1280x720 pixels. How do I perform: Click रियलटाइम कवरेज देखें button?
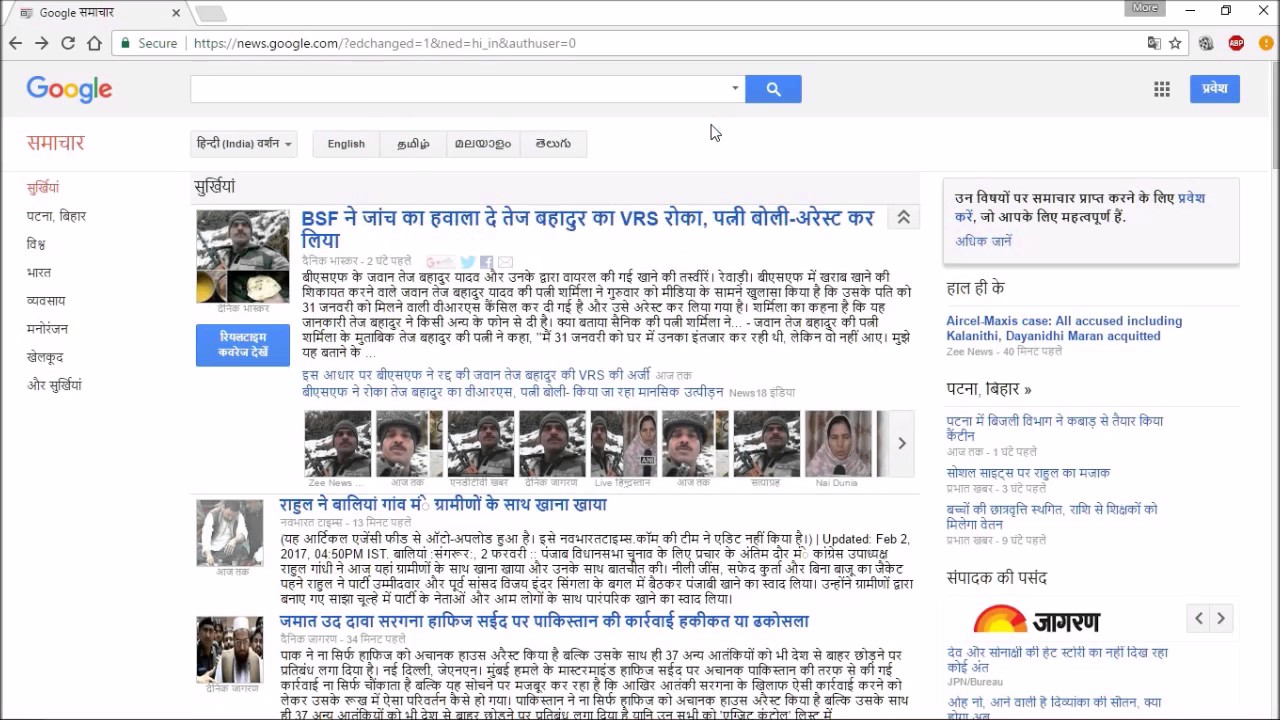(x=243, y=345)
